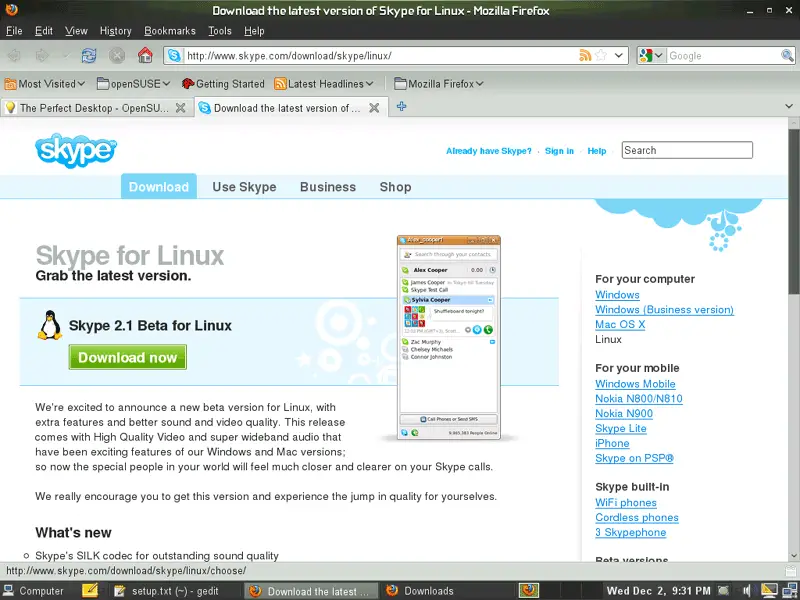Click the volume icon in system tray
The image size is (800, 600).
click(x=747, y=591)
